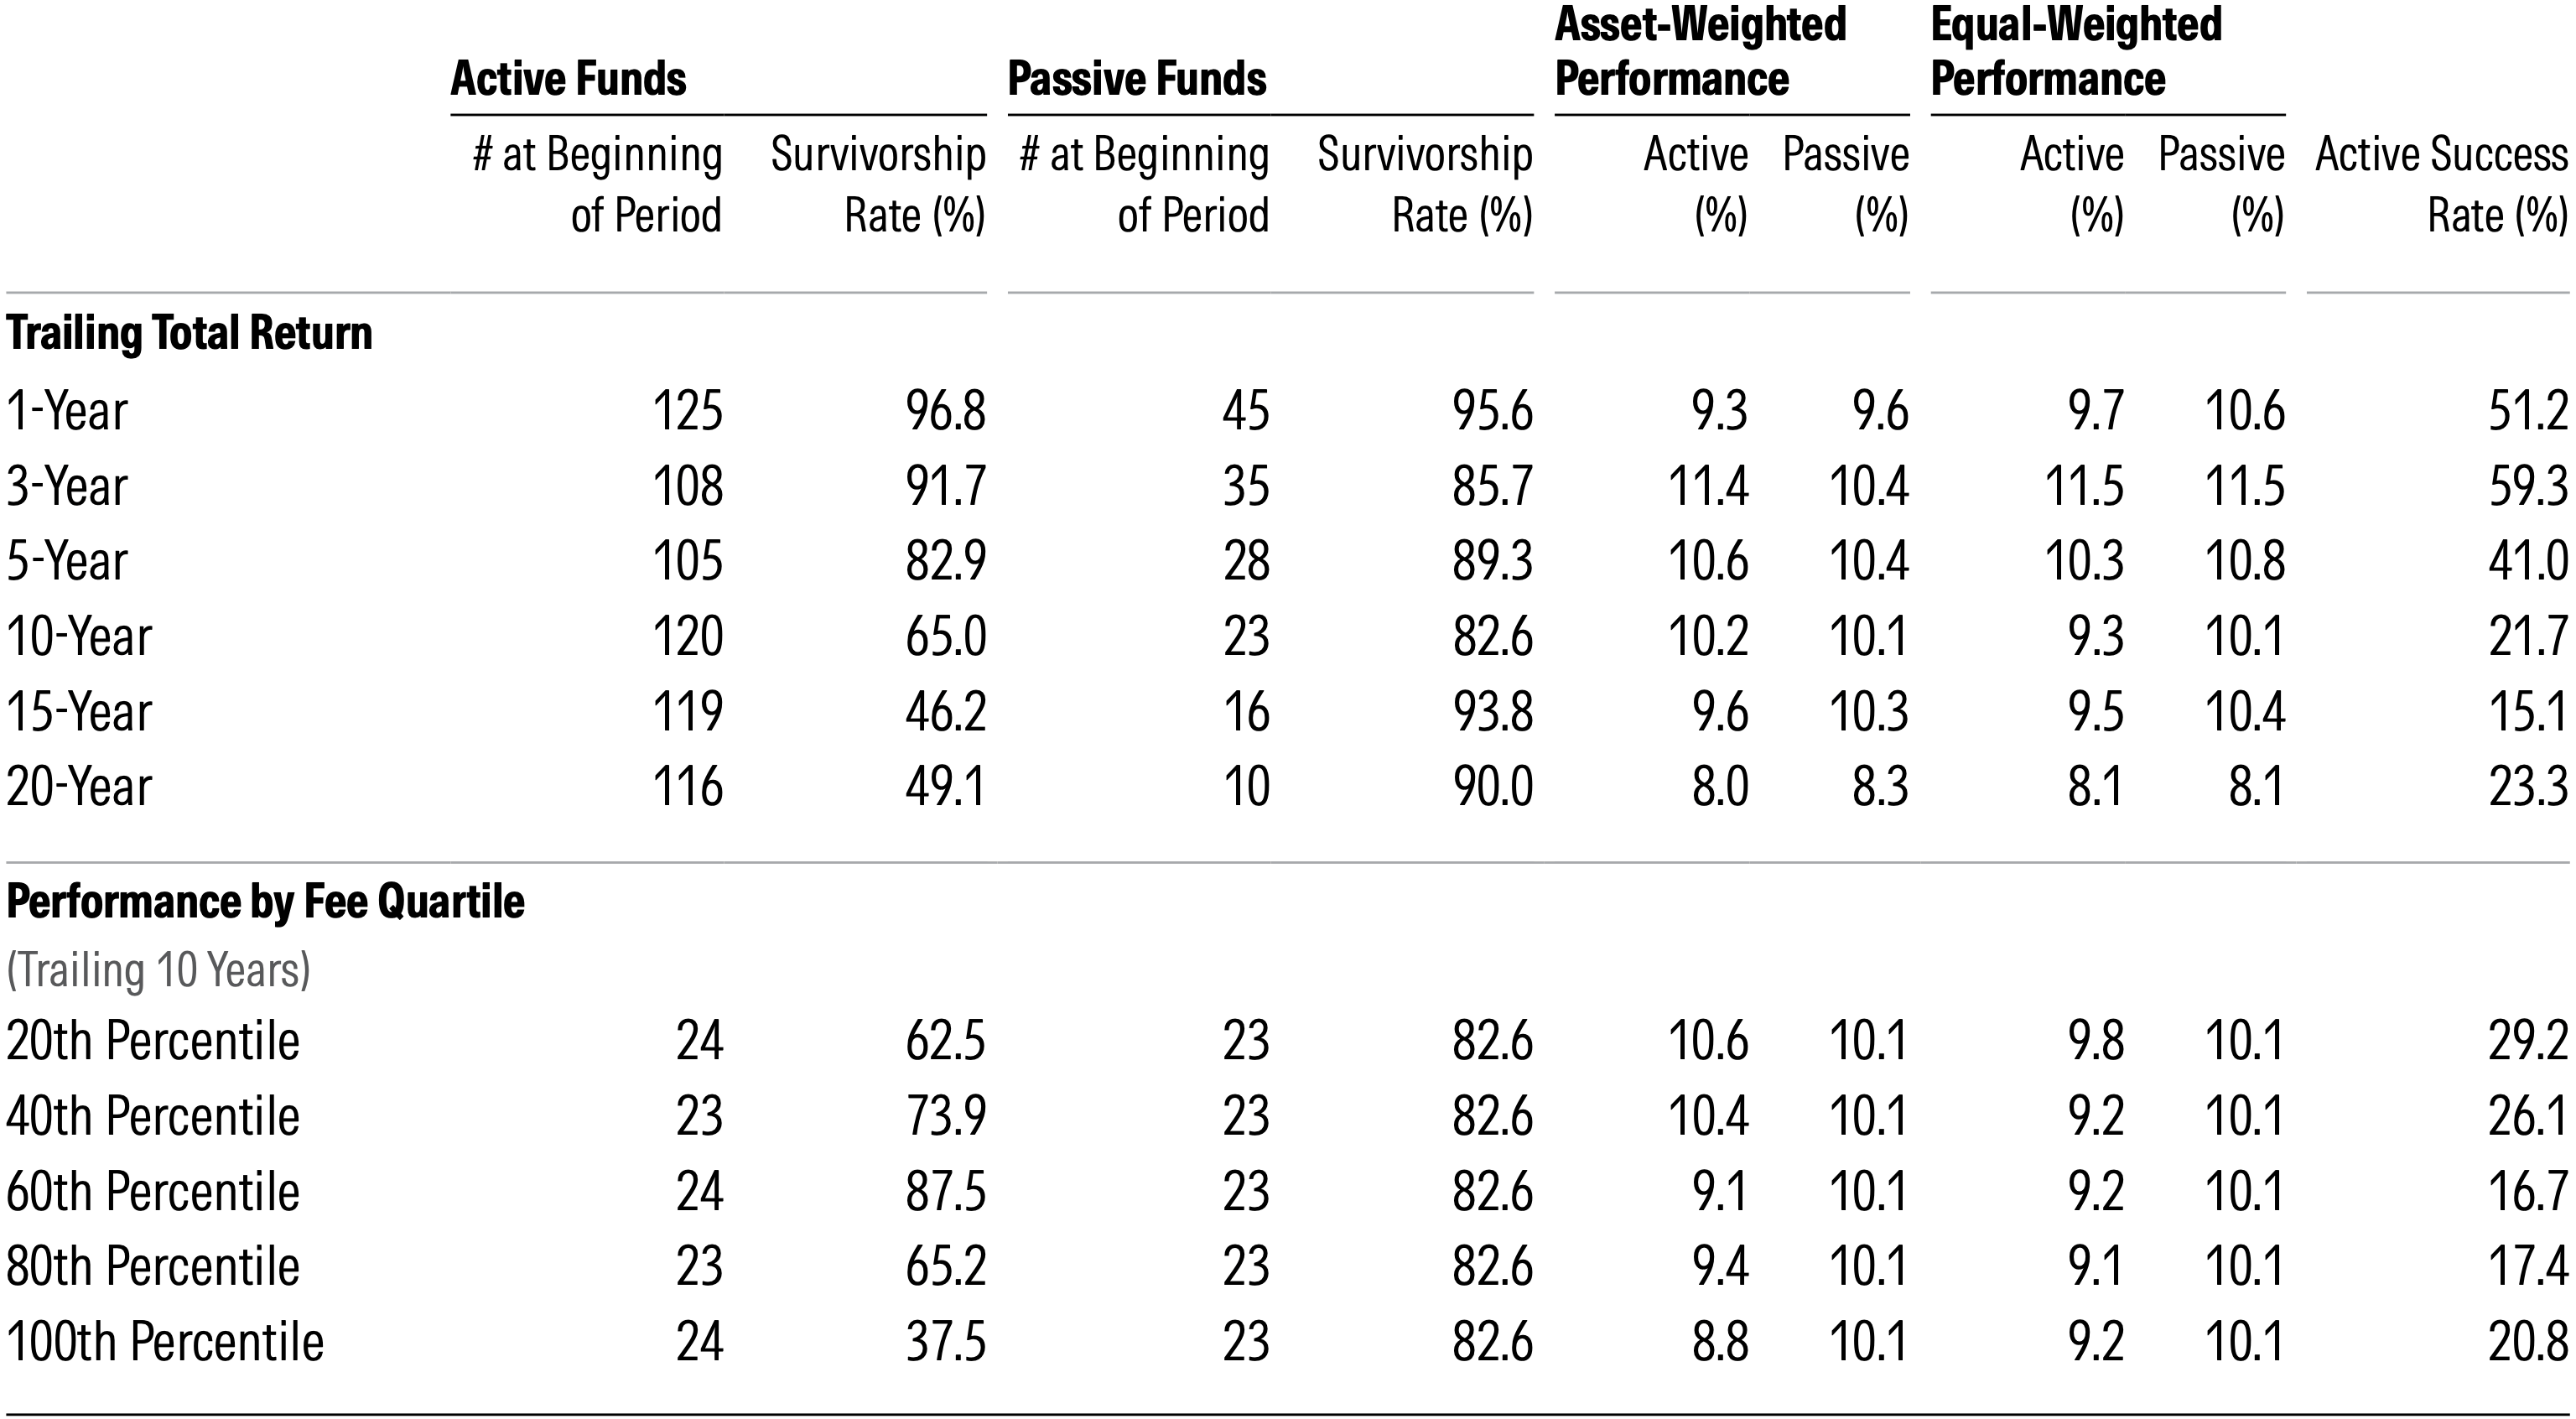Screen dimensions: 2576x1419
Task: Click the (Trailing 10 Years) subtitle
Action: (x=158, y=970)
